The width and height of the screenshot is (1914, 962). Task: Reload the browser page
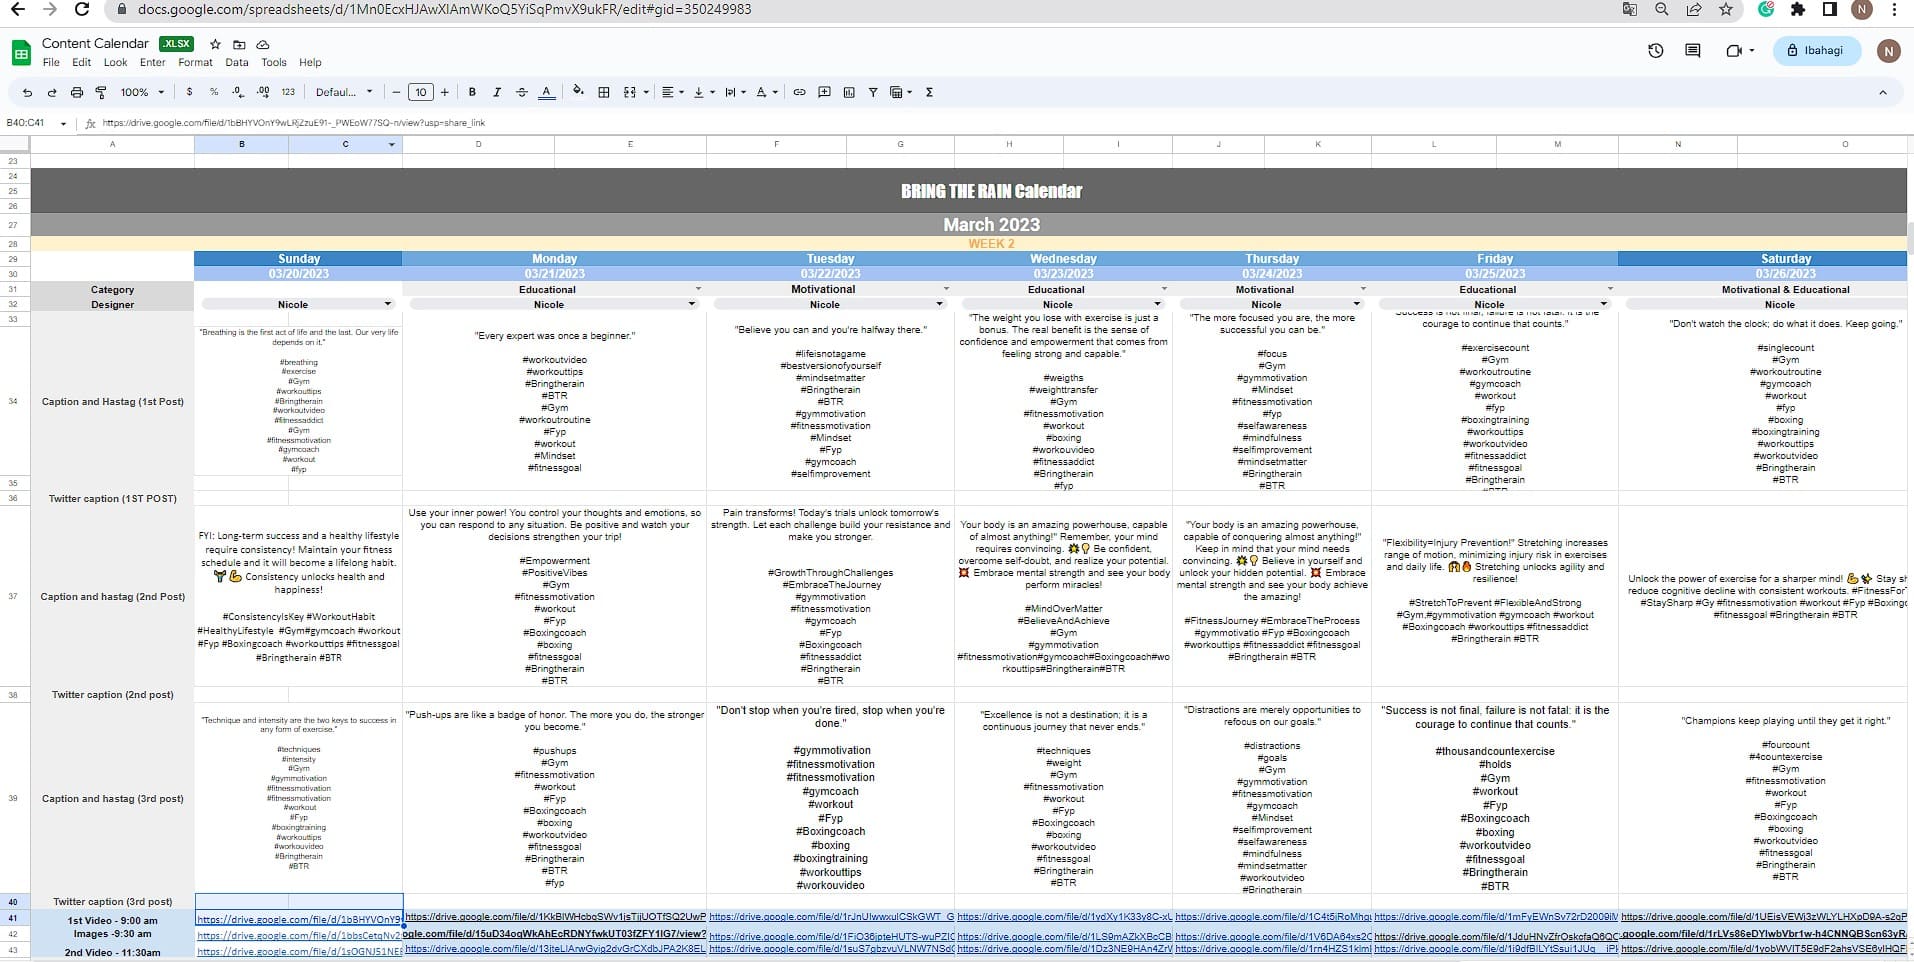pos(82,9)
